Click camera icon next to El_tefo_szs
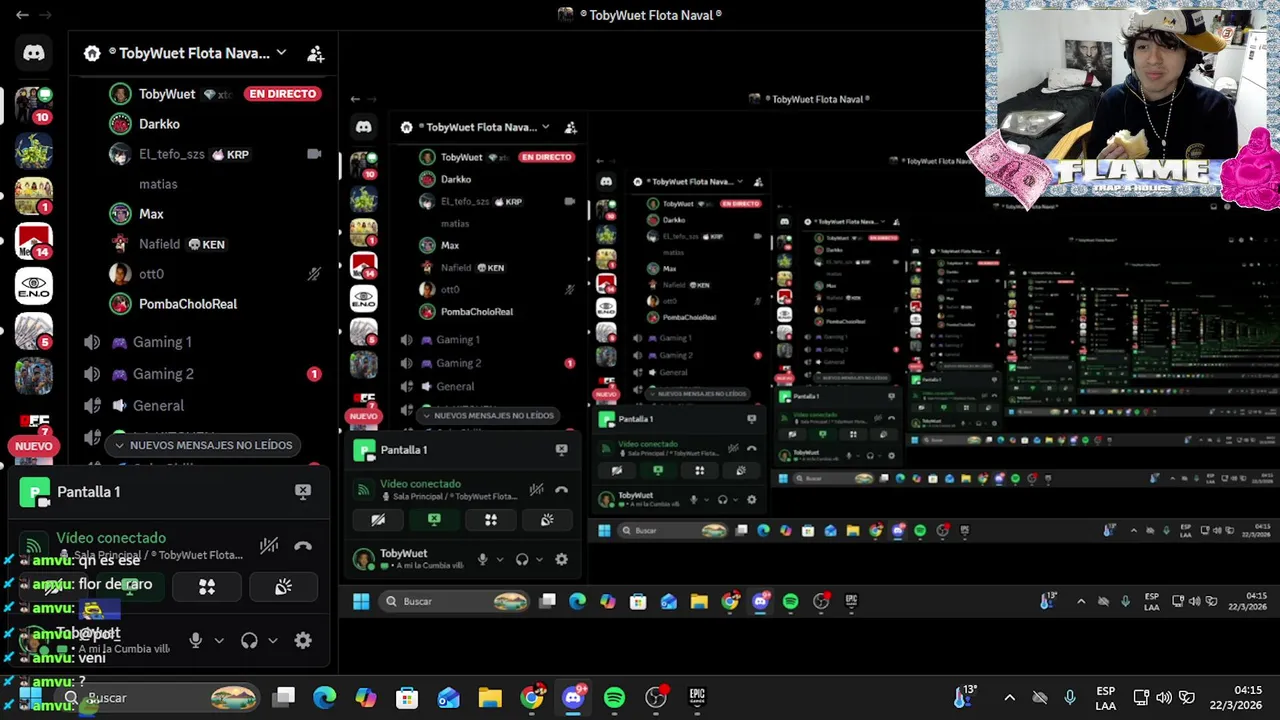 (x=314, y=154)
